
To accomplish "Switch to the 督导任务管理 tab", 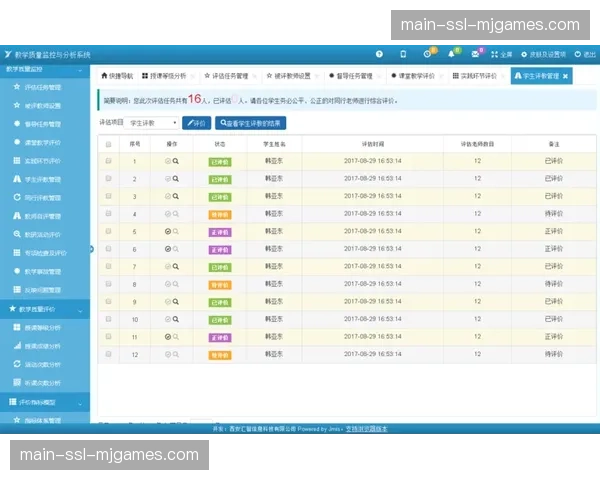I will (350, 76).
